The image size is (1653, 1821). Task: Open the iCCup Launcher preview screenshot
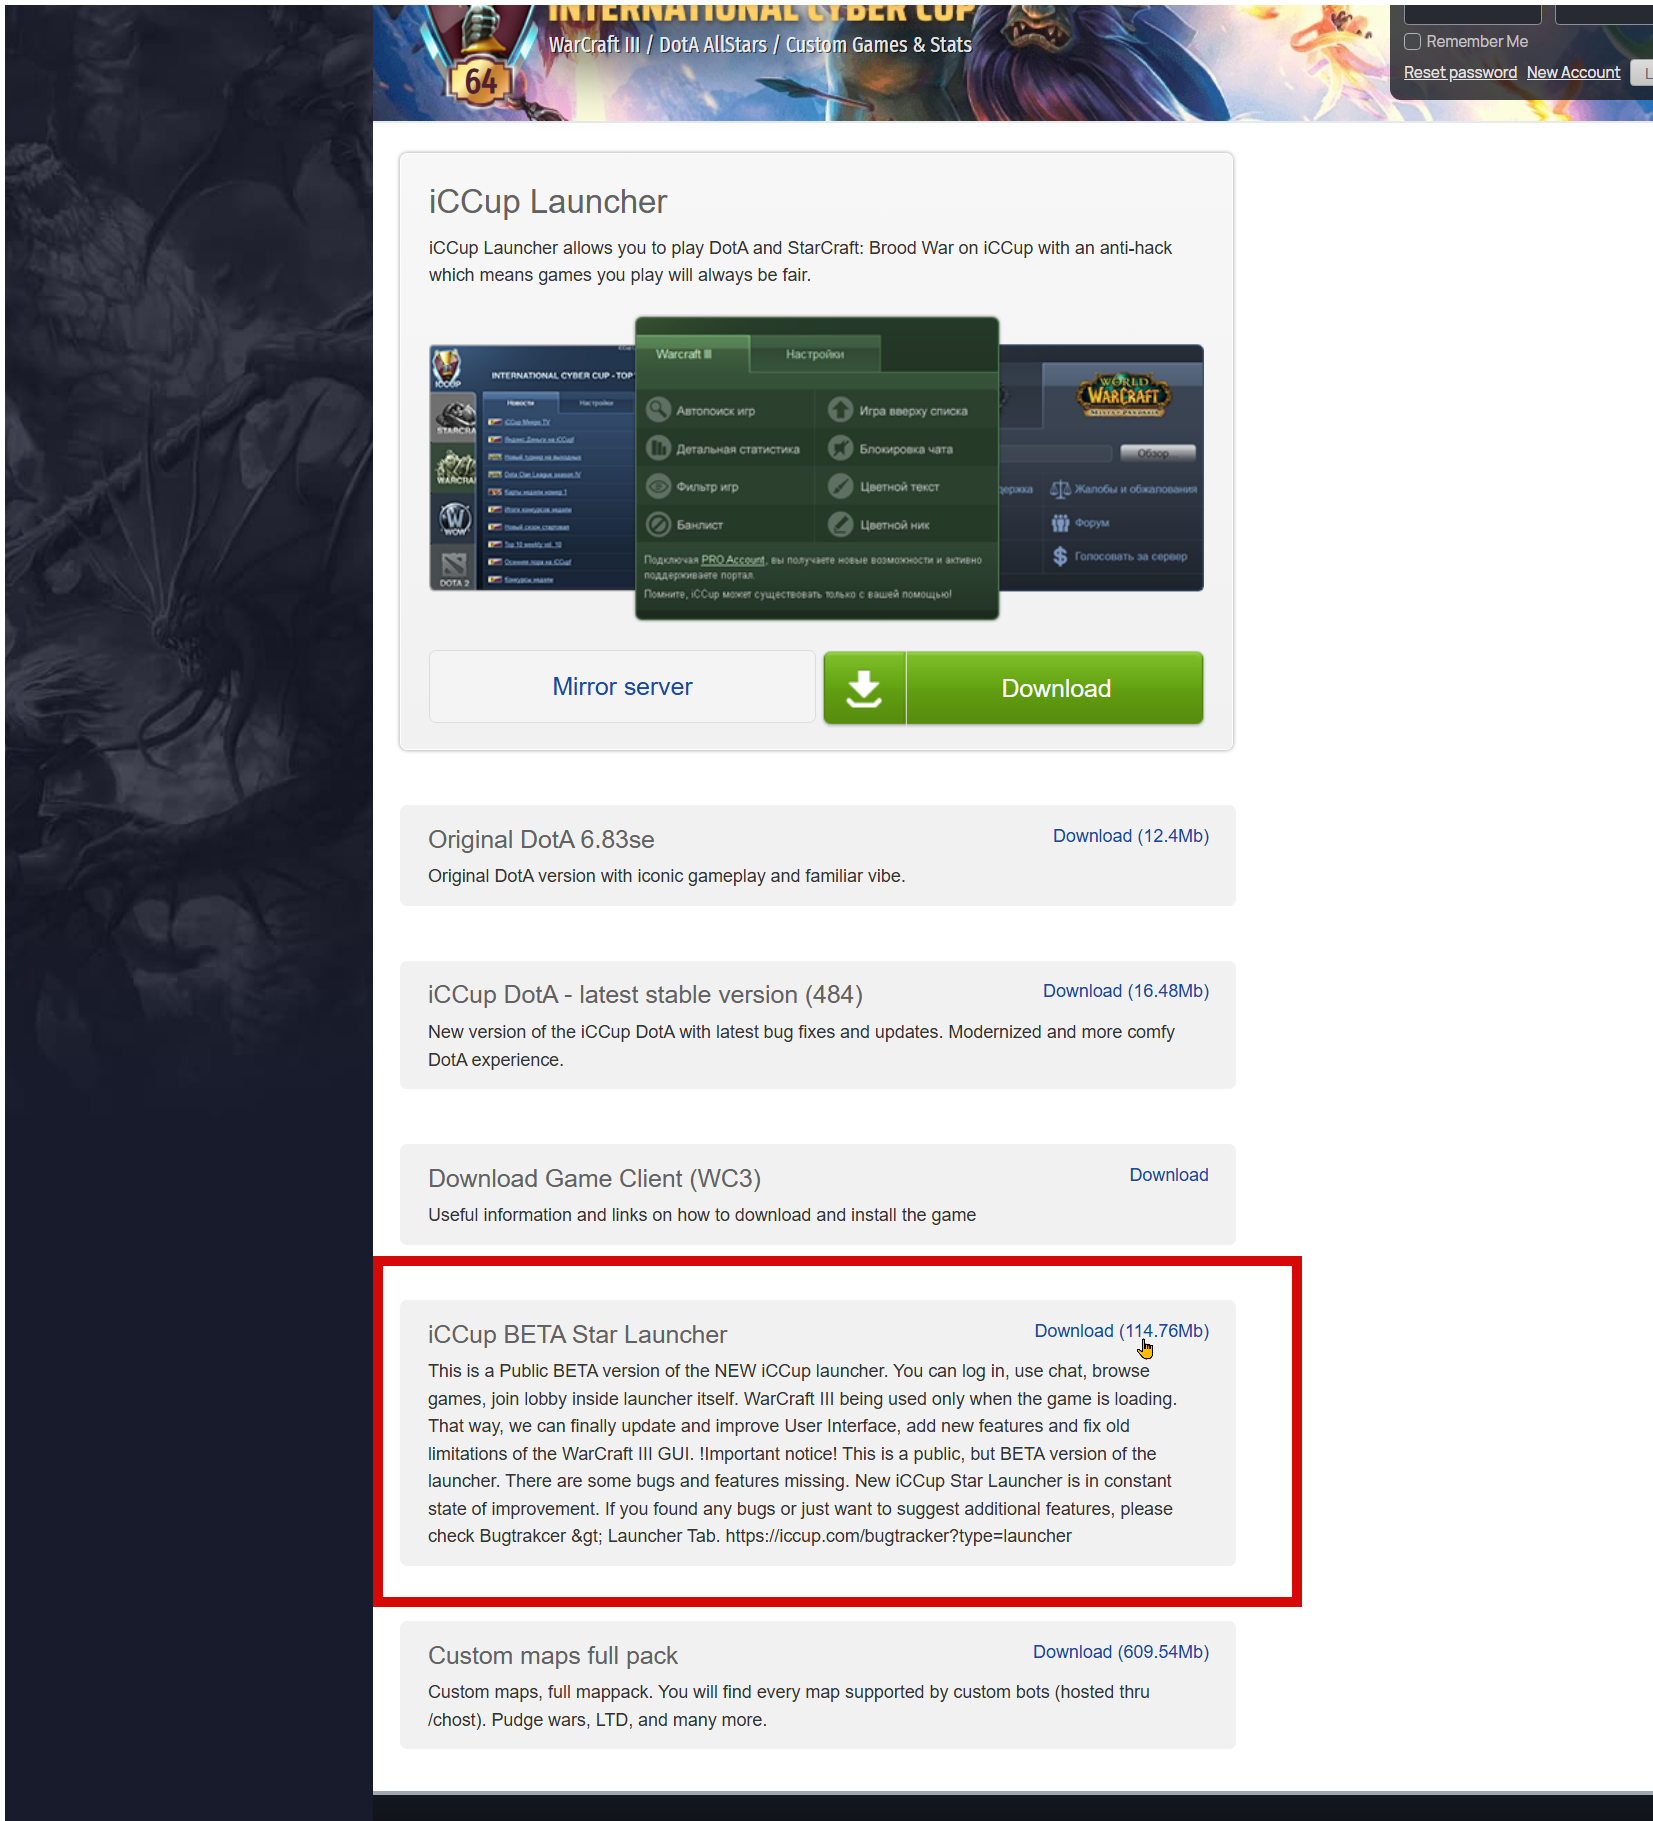(x=816, y=468)
